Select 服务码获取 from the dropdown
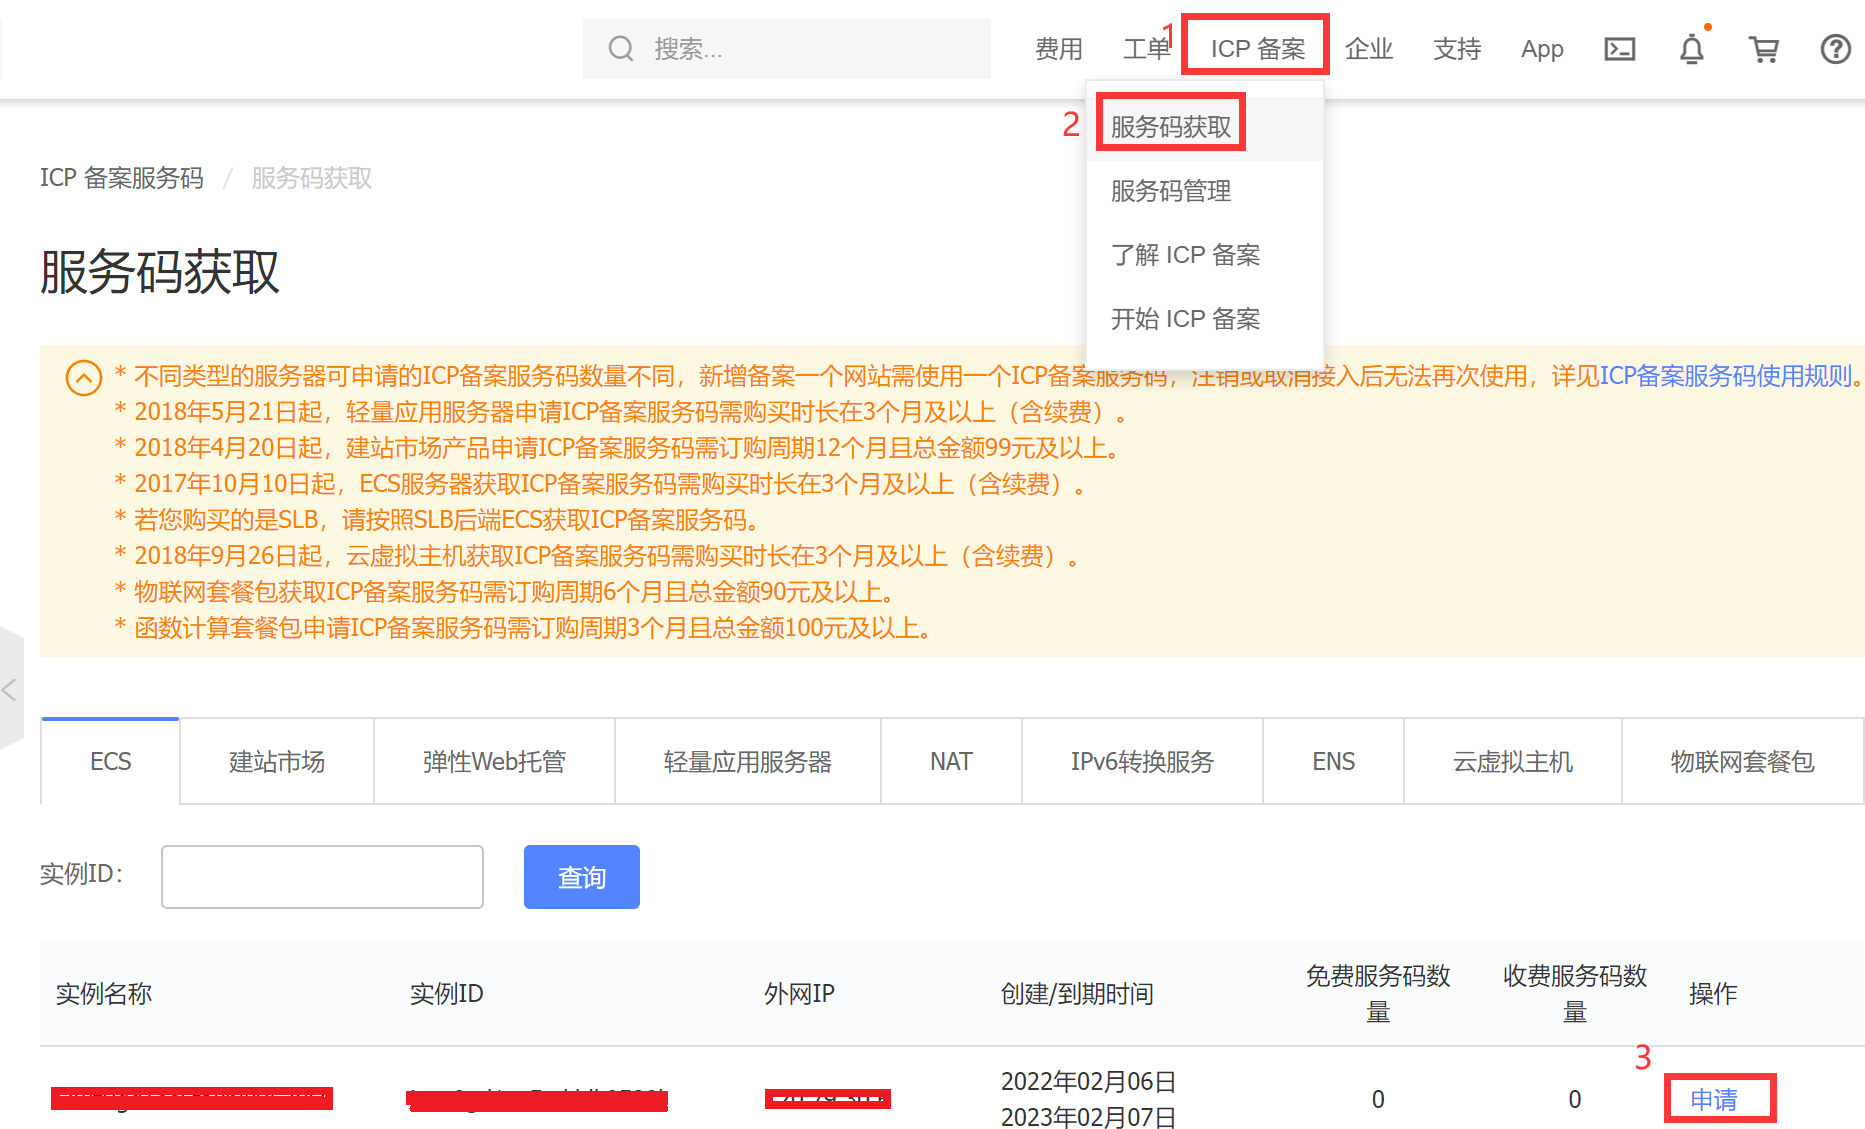 pyautogui.click(x=1169, y=122)
